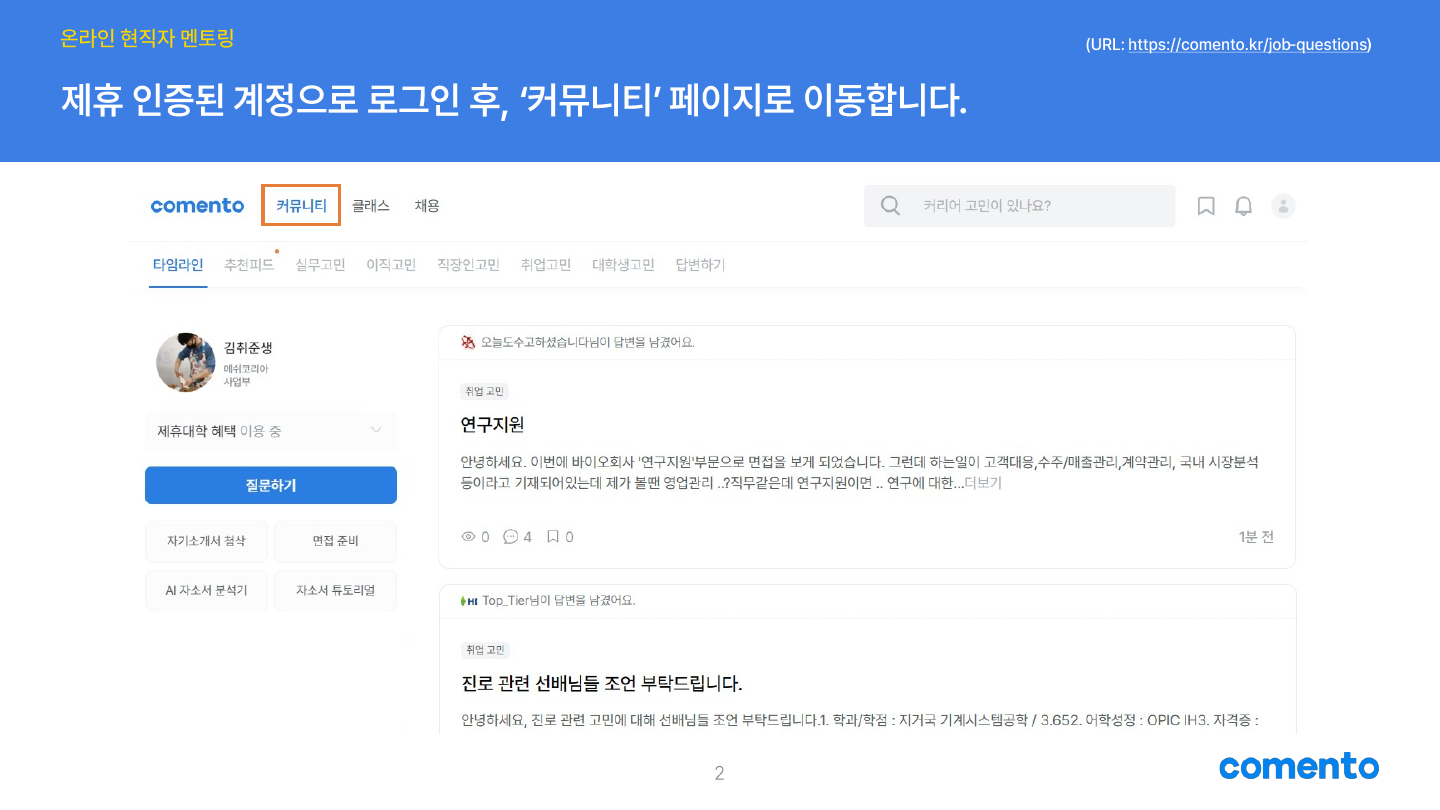
Task: Click view count eye icon on 연구지원 post
Action: pos(468,537)
